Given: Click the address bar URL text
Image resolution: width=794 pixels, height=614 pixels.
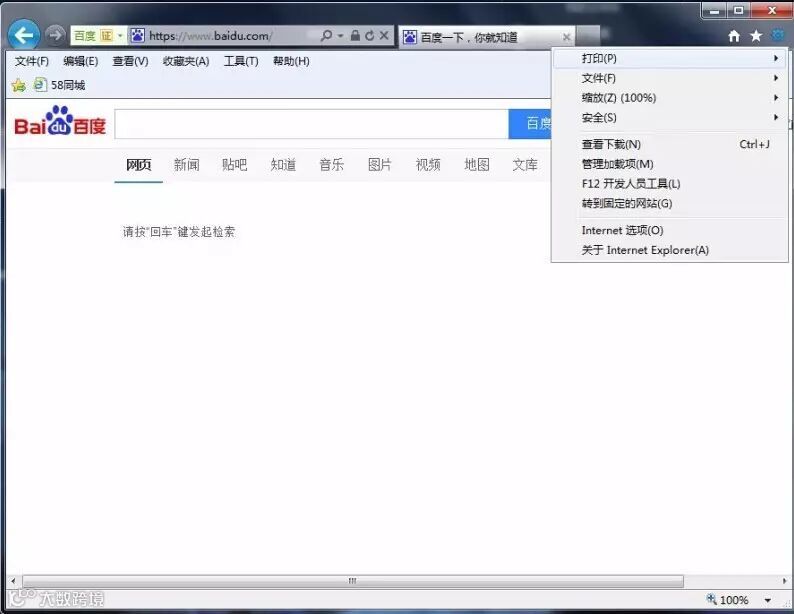Looking at the screenshot, I should [x=210, y=35].
